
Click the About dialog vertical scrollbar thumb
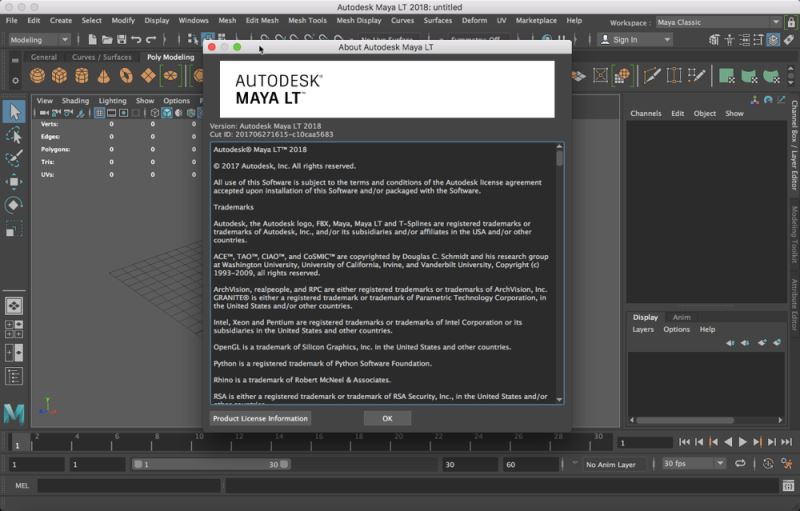(560, 158)
